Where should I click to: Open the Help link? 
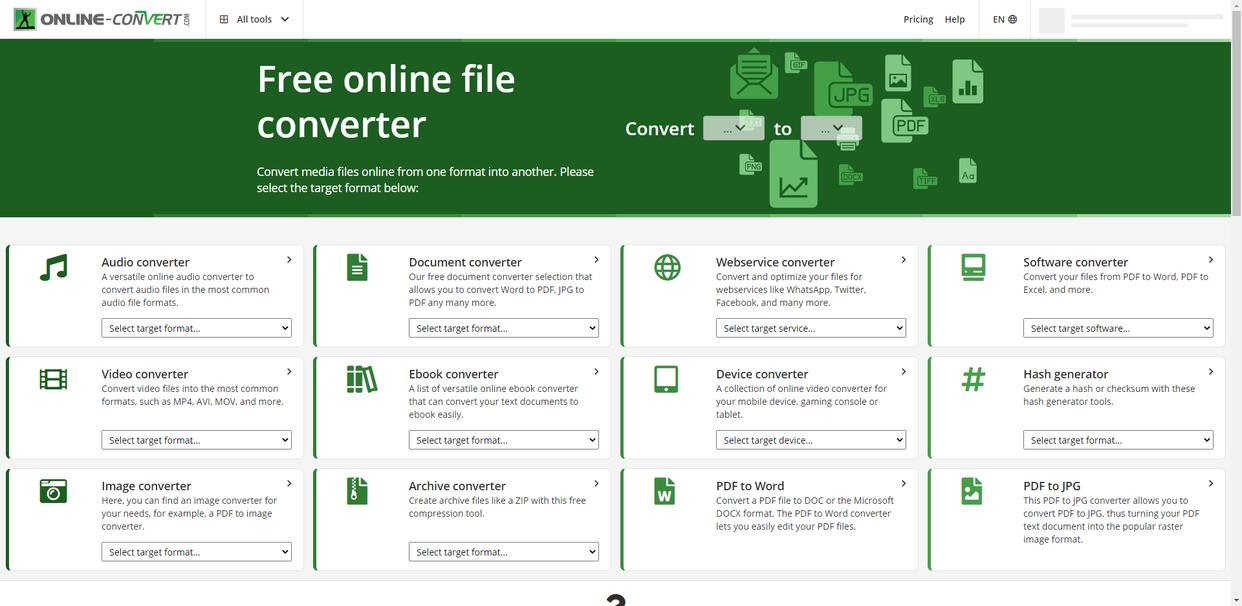click(x=955, y=19)
